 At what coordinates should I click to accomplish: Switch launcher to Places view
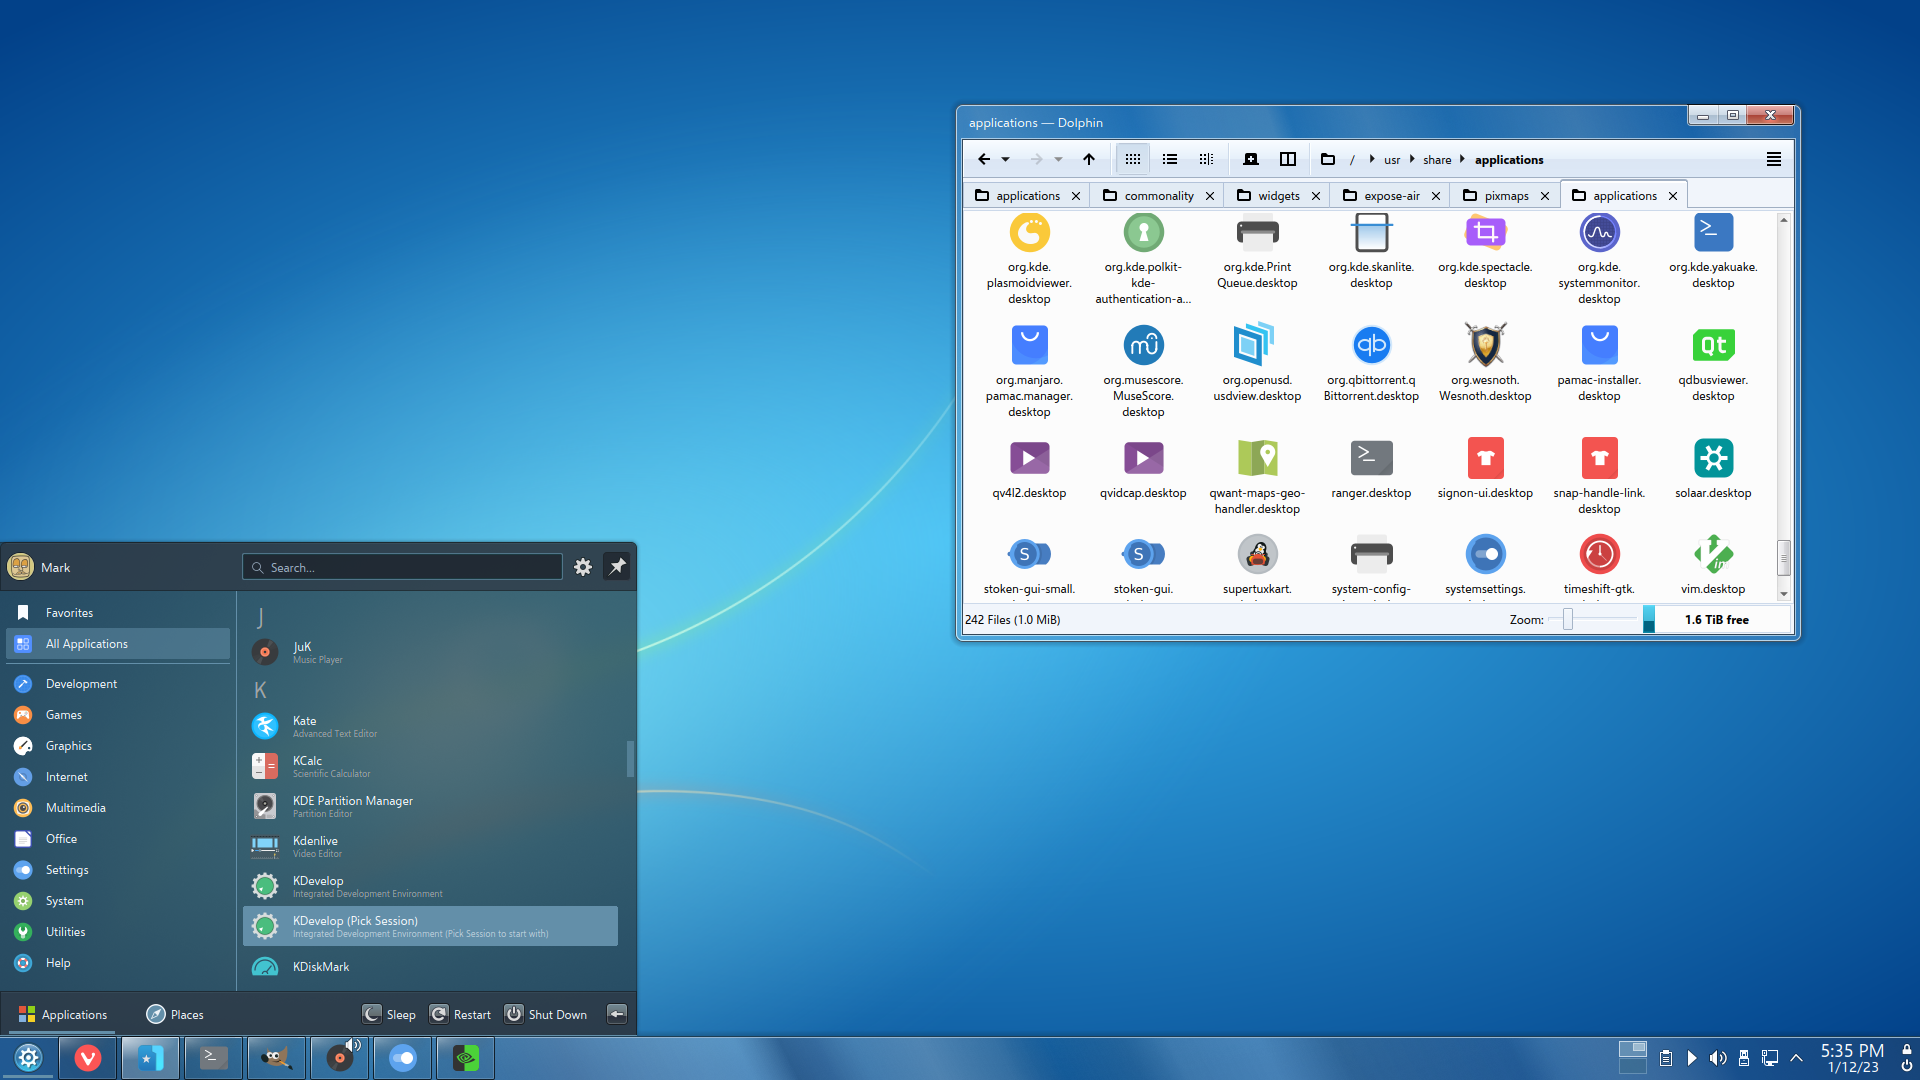(175, 1014)
